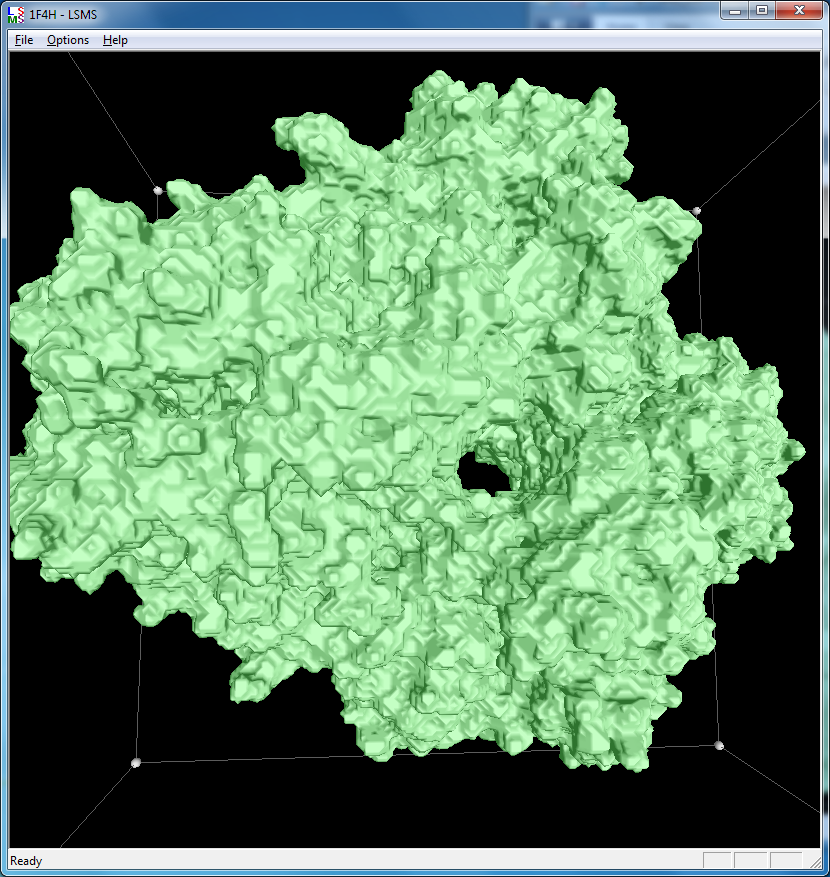
Task: Maximize the 1F4H - LSMS window
Action: (762, 10)
